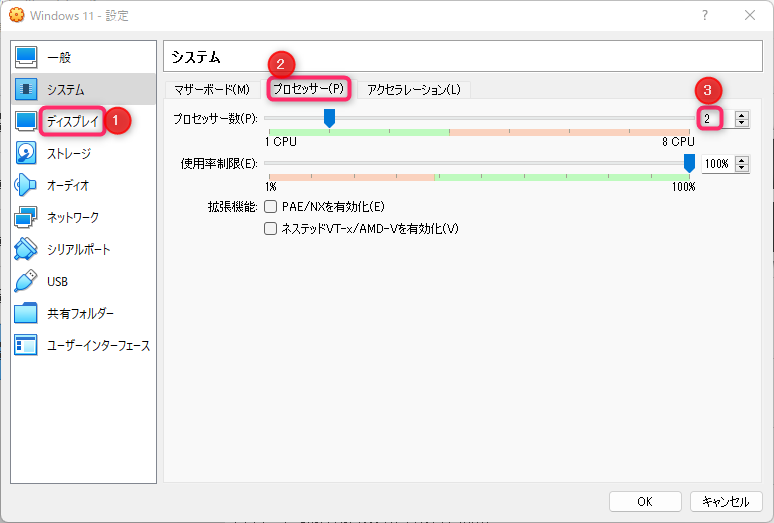Screen dimensions: 774x523
Task: Click the 共有フォルダー folder icon
Action: click(x=26, y=313)
